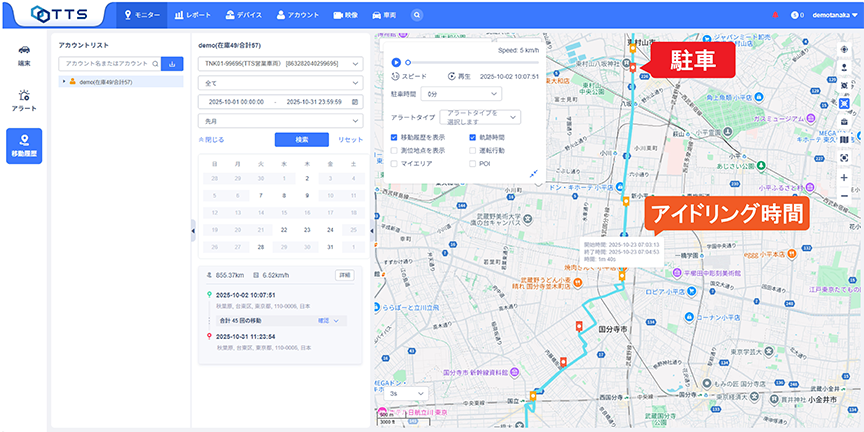Start route playback with the play button
The height and width of the screenshot is (432, 864).
coord(396,62)
